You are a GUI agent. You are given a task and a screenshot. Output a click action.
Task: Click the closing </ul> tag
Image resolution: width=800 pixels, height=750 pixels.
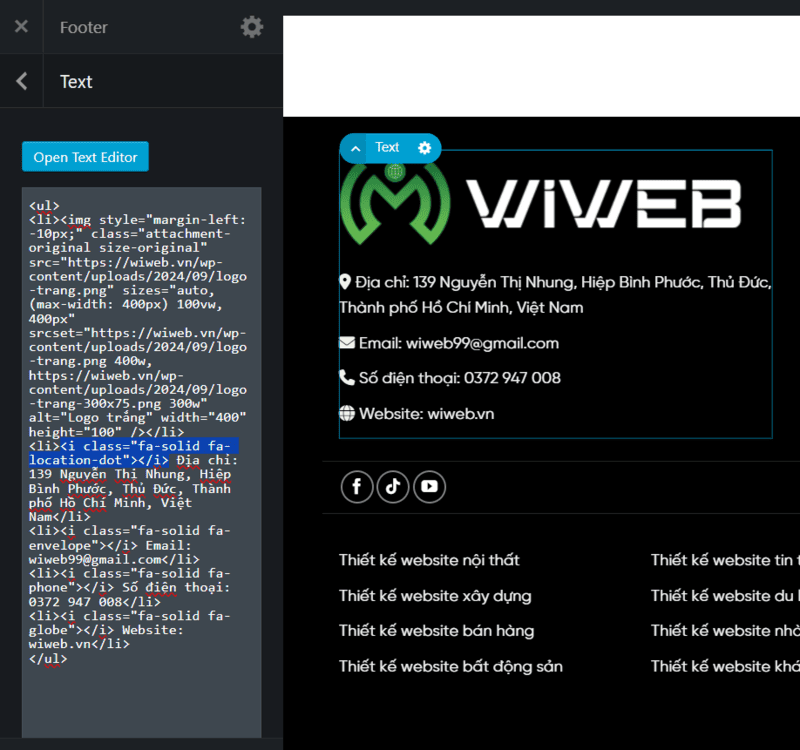coord(48,659)
